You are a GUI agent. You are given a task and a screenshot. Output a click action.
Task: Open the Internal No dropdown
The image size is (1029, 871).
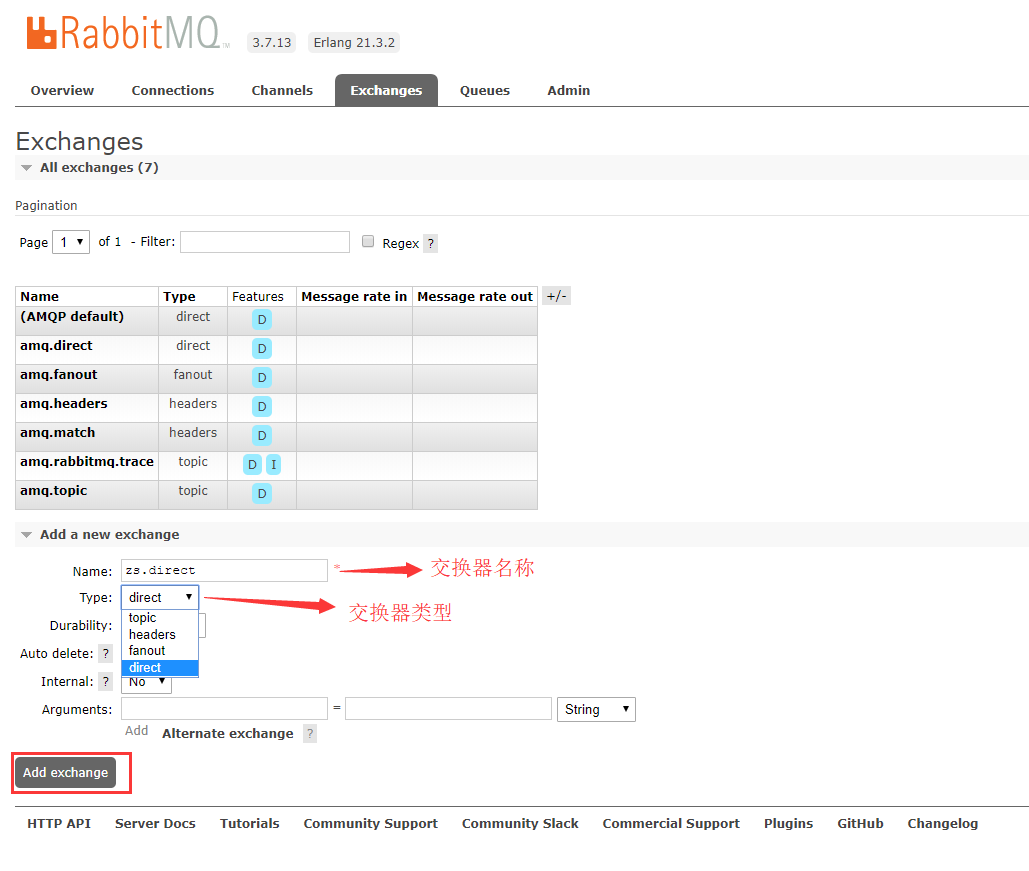(x=146, y=681)
